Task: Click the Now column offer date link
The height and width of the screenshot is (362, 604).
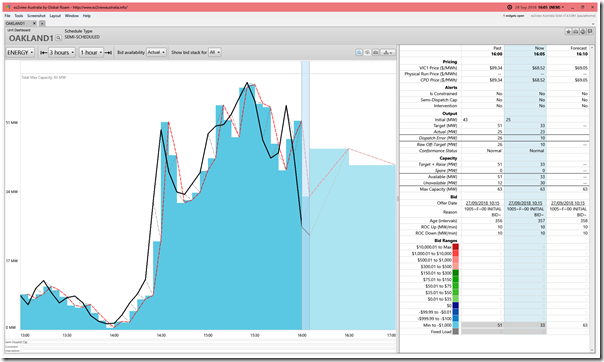Action: (525, 203)
